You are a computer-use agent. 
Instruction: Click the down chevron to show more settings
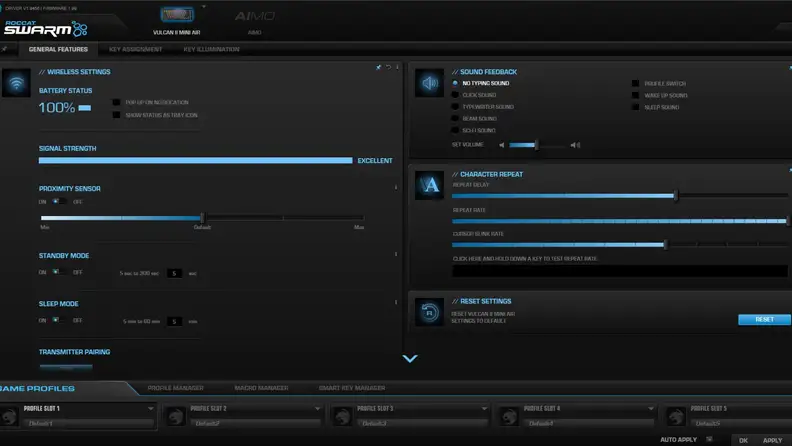(410, 359)
